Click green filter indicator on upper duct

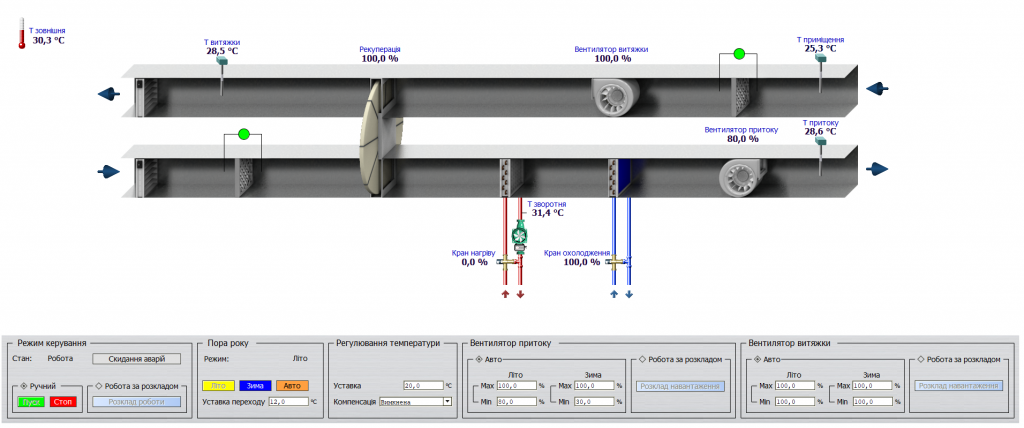[x=739, y=54]
